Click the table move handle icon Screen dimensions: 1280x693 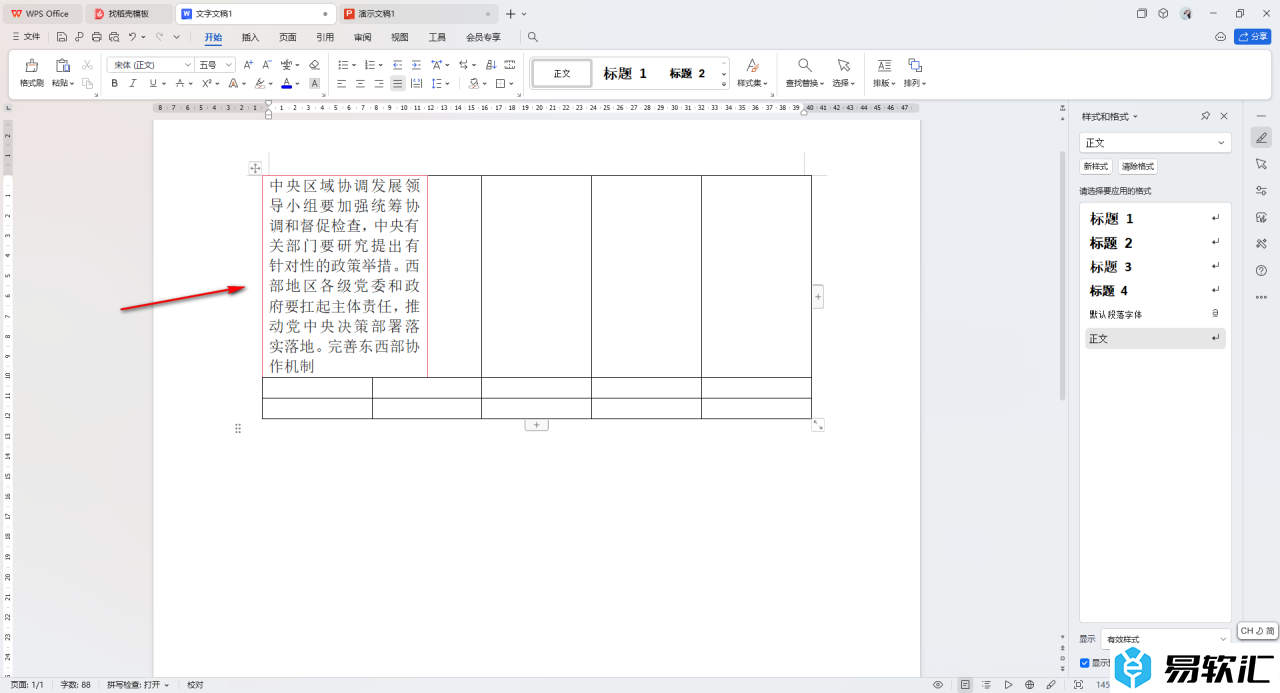(255, 168)
